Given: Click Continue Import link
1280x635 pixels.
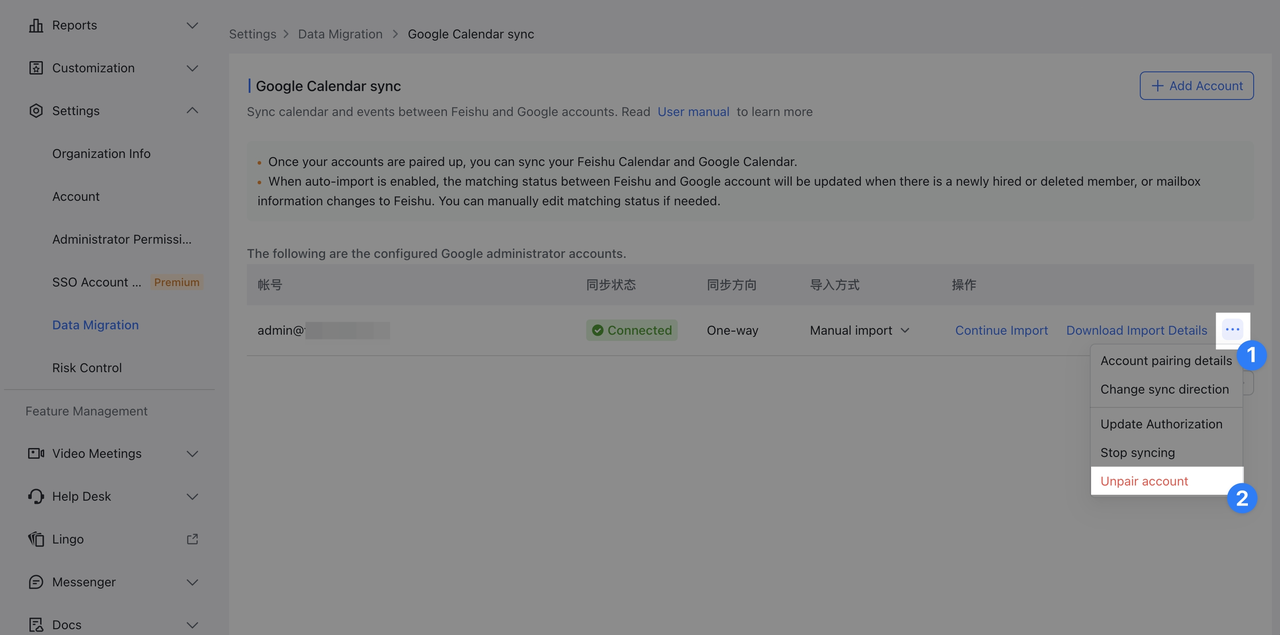Looking at the screenshot, I should point(1001,330).
